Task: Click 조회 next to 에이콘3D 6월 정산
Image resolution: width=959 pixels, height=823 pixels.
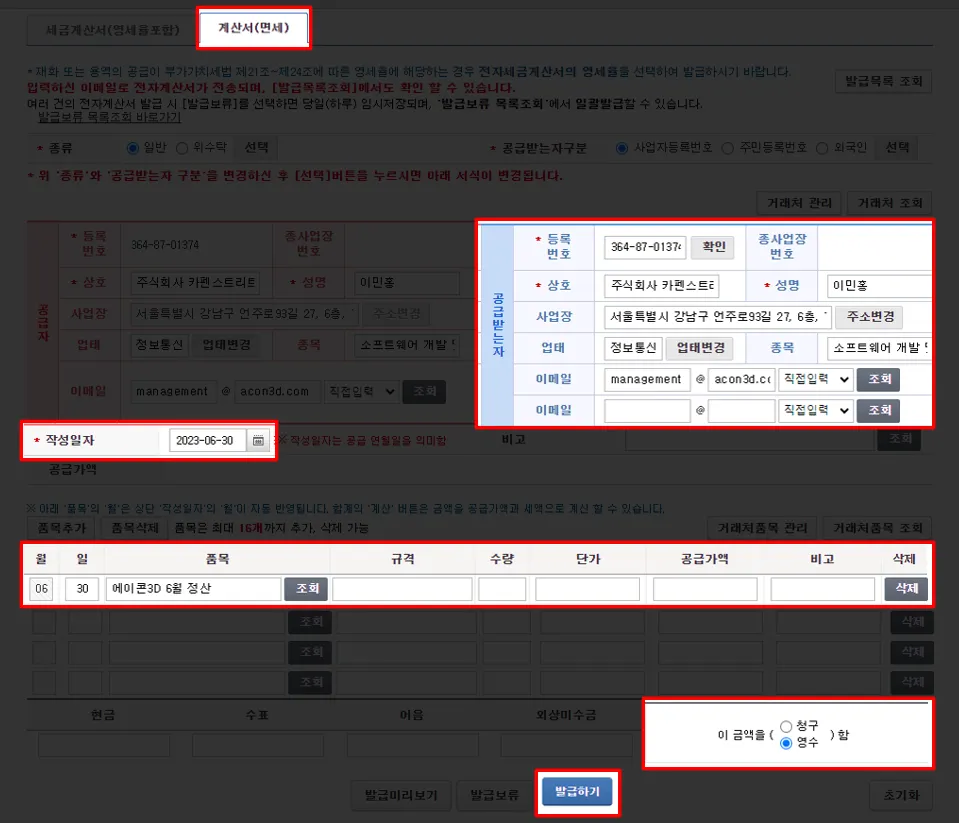Action: point(306,589)
